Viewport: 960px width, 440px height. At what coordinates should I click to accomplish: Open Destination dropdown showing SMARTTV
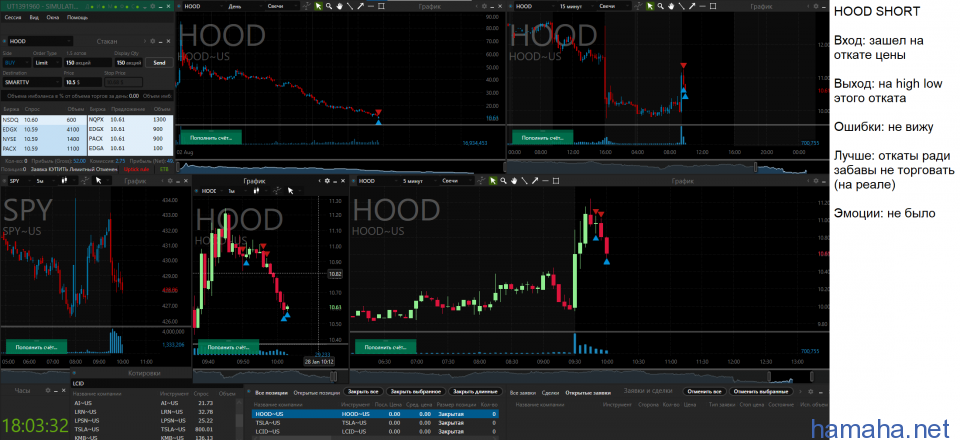(31, 81)
